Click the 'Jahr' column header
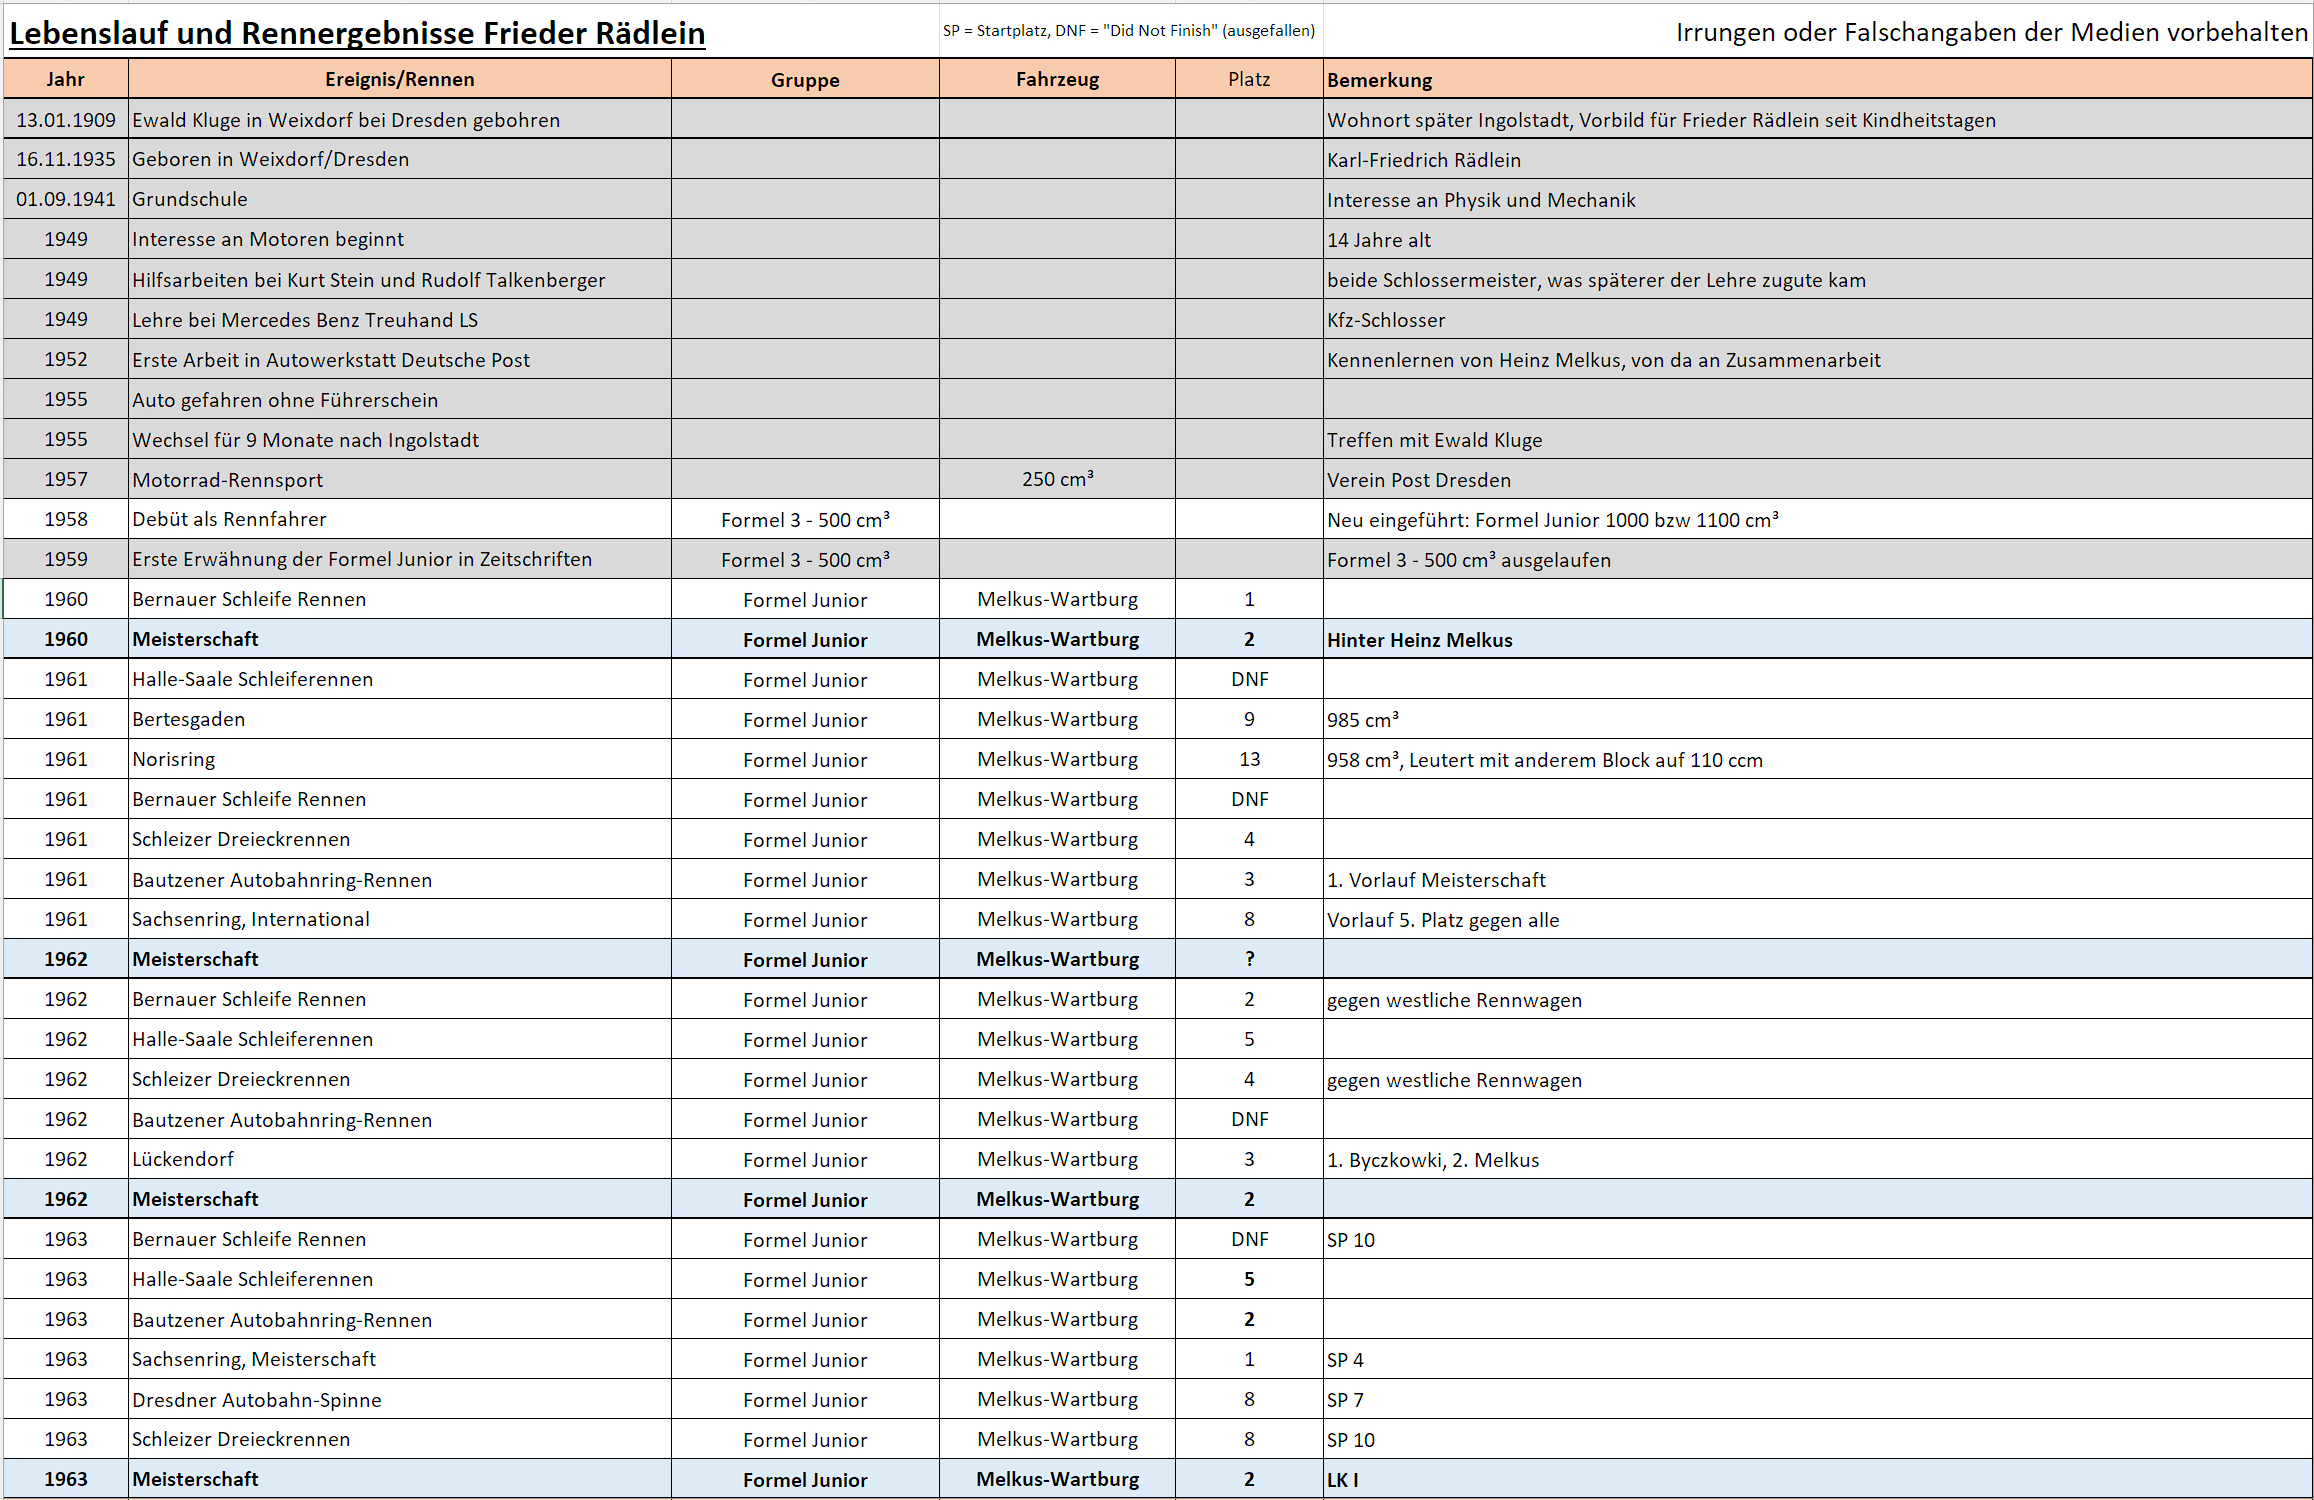This screenshot has height=1500, width=2314. click(x=66, y=79)
